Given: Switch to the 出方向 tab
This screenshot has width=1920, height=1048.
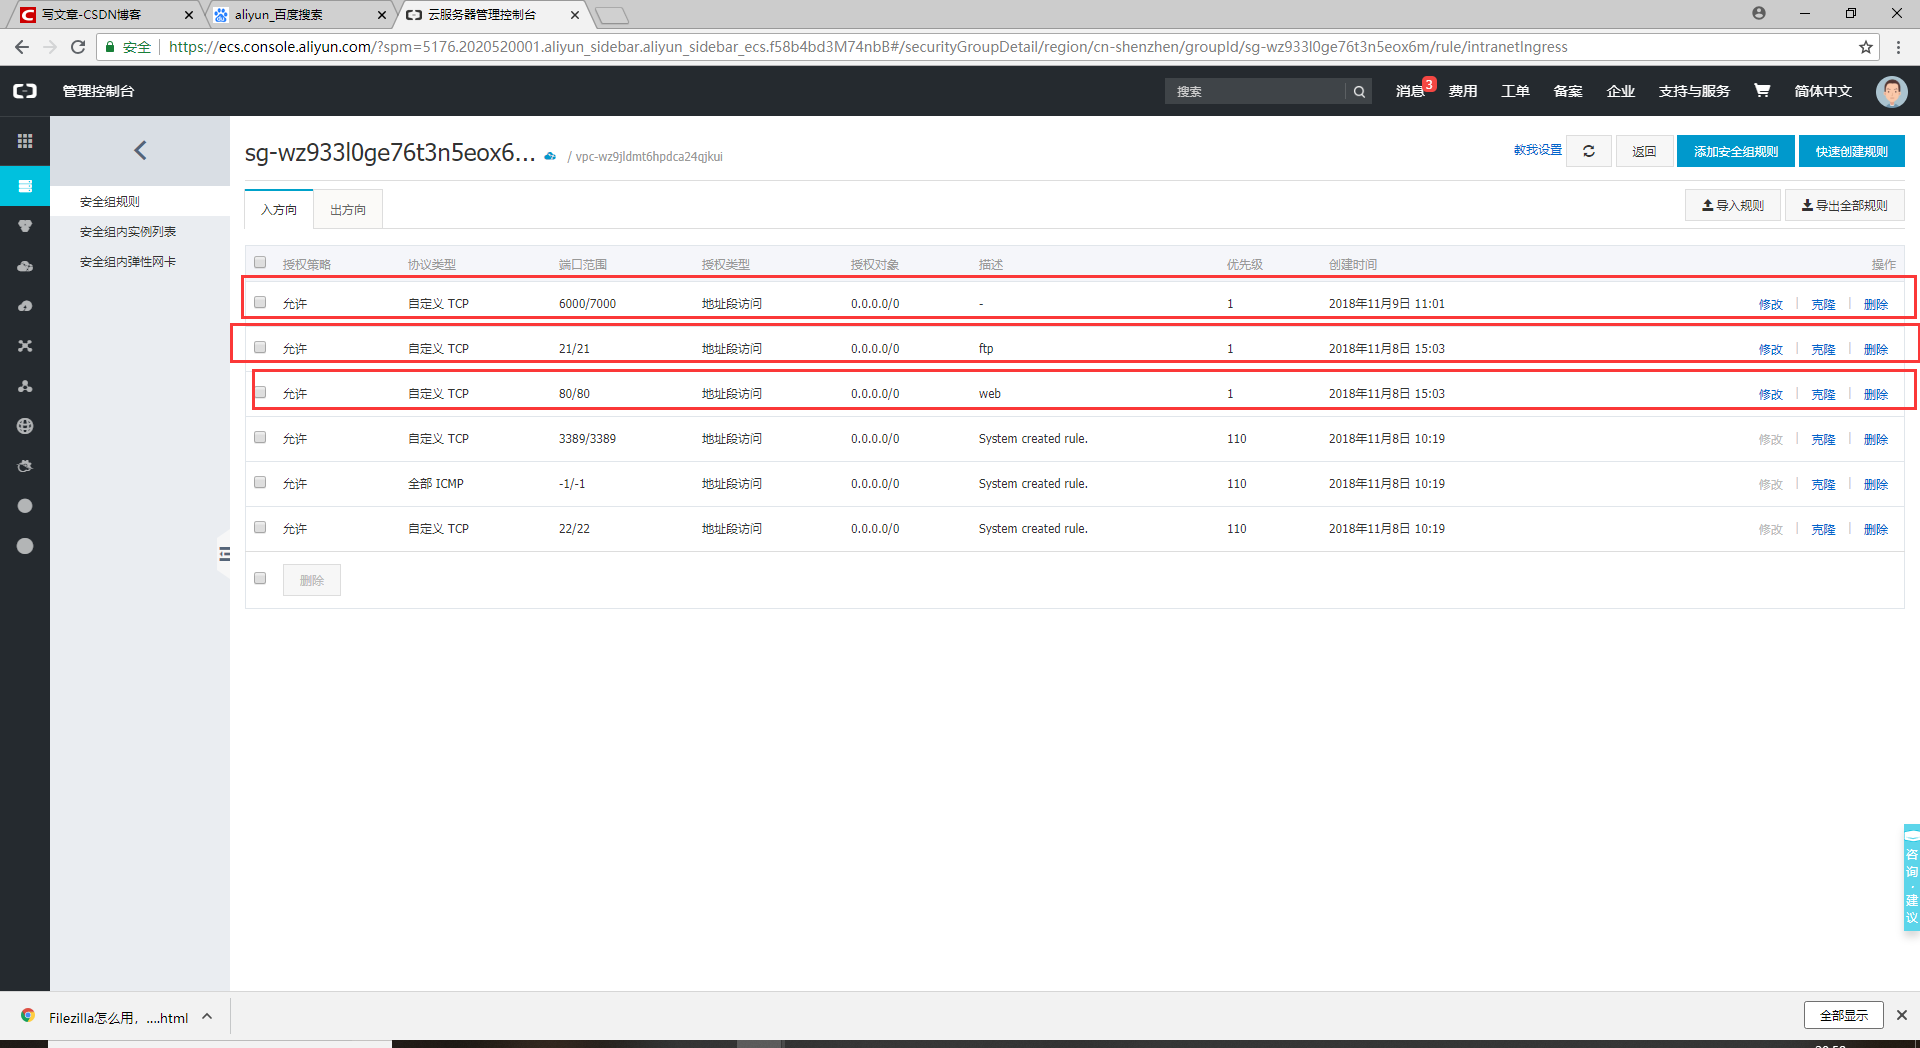Looking at the screenshot, I should pyautogui.click(x=348, y=209).
